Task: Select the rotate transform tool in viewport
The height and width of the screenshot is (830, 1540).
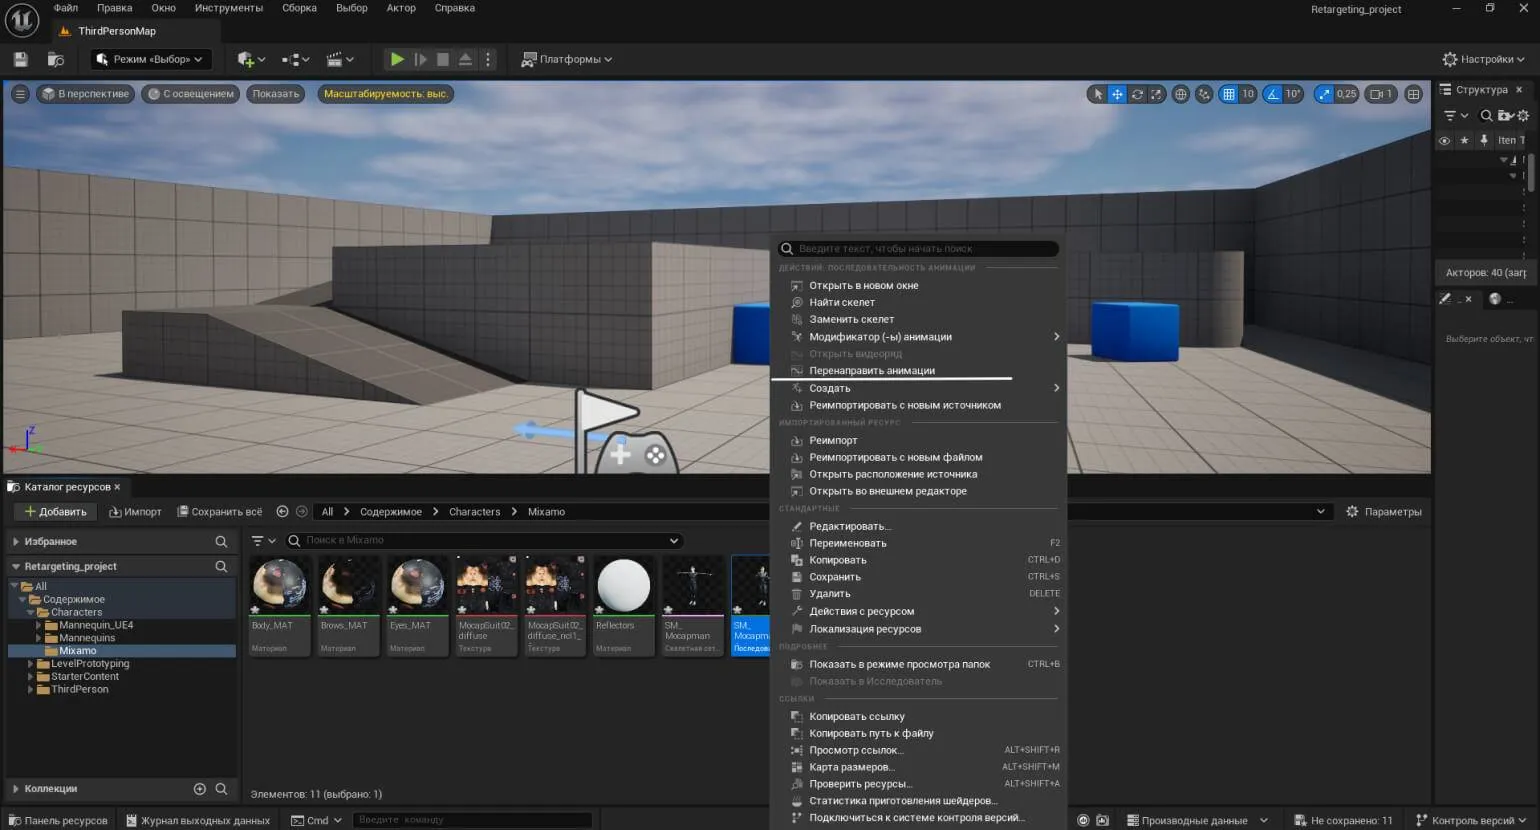Action: (1137, 94)
